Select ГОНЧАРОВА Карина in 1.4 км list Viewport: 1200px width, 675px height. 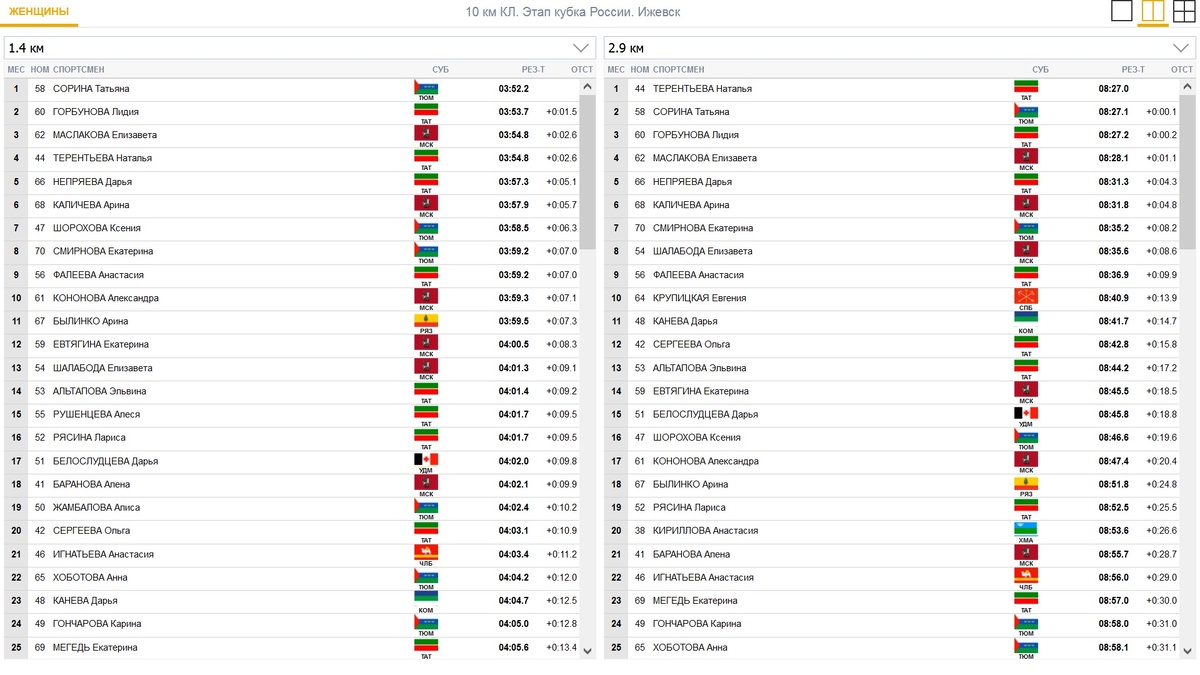click(99, 624)
